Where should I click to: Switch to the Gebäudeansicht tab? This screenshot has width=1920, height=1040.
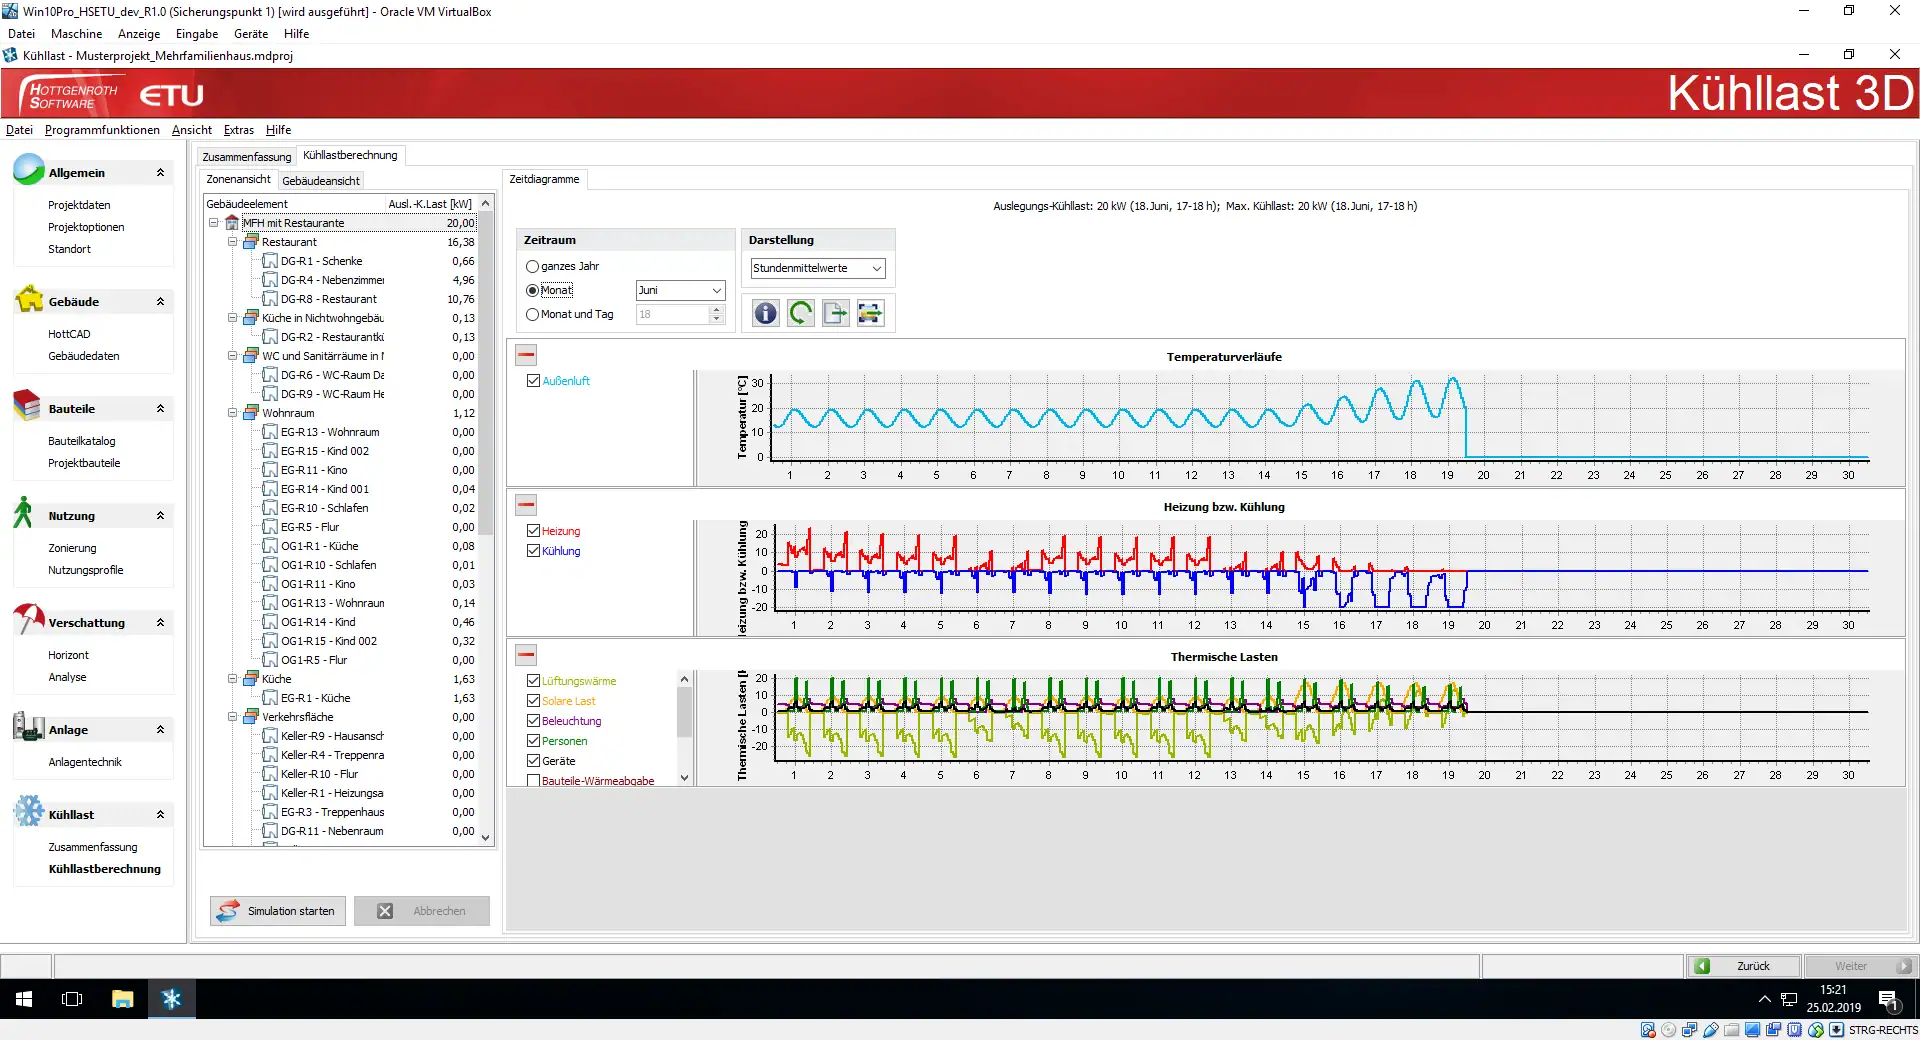[320, 181]
